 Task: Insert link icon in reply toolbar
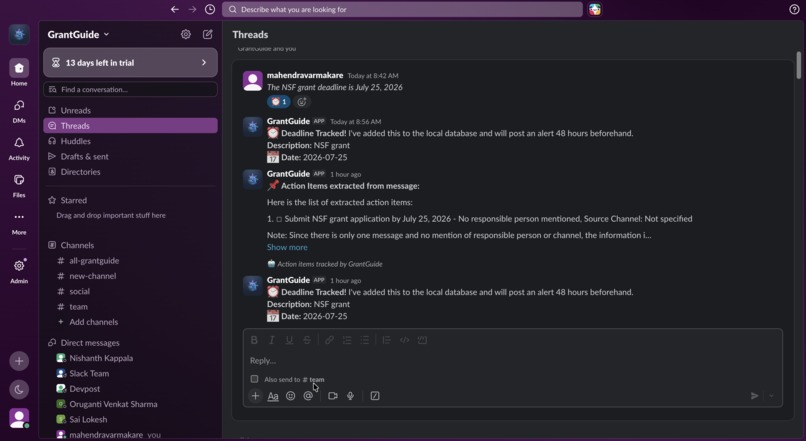point(329,340)
